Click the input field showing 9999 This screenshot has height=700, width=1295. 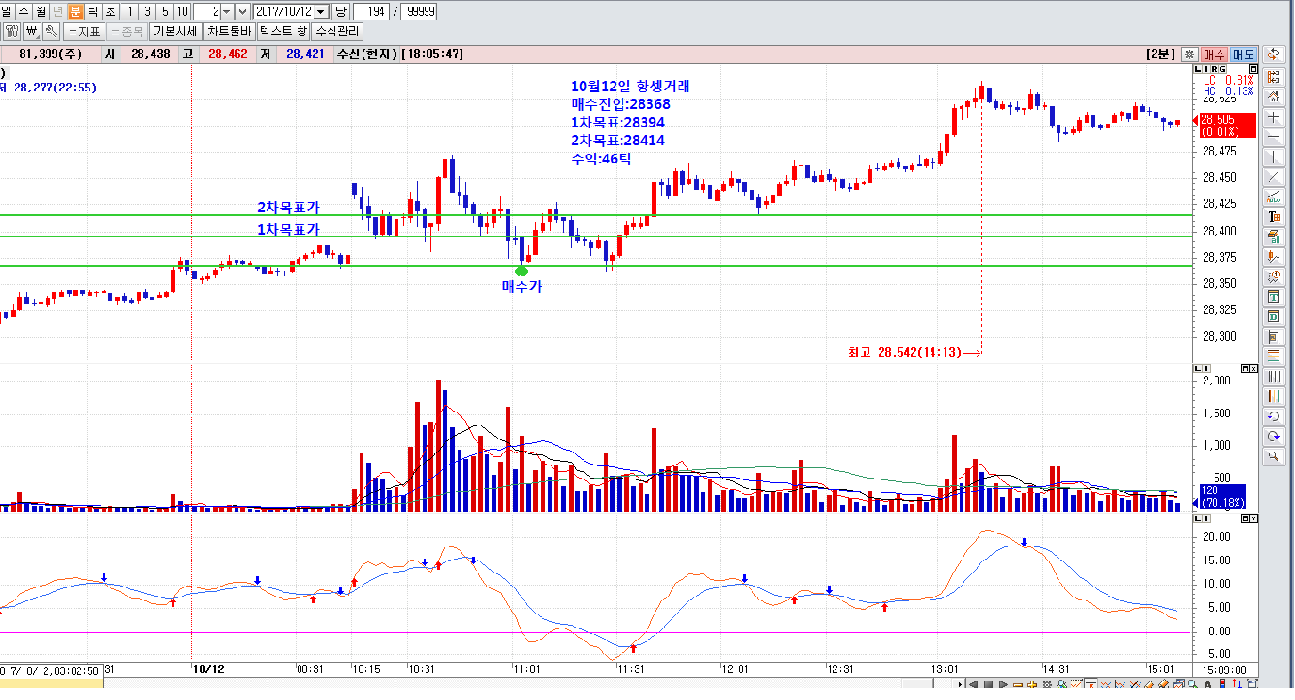tap(419, 11)
